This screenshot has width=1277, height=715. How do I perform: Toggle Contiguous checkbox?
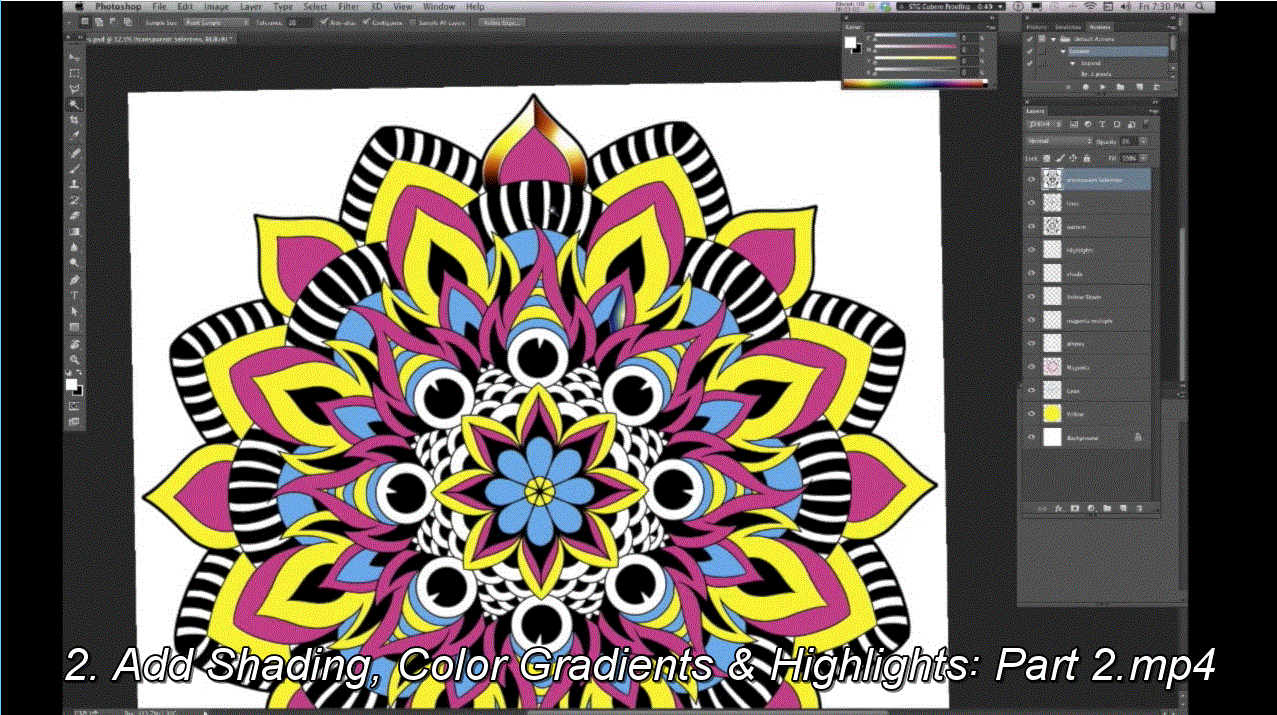click(x=366, y=21)
